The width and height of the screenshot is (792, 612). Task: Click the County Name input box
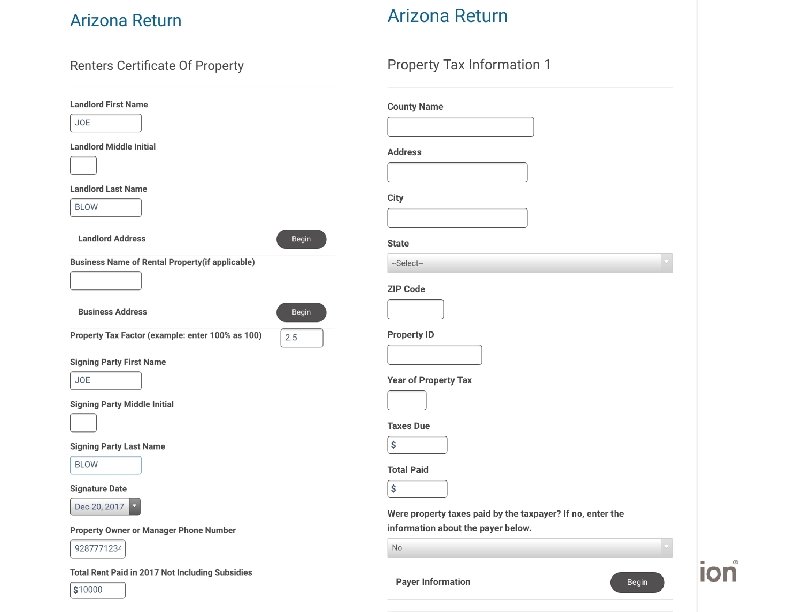[460, 127]
